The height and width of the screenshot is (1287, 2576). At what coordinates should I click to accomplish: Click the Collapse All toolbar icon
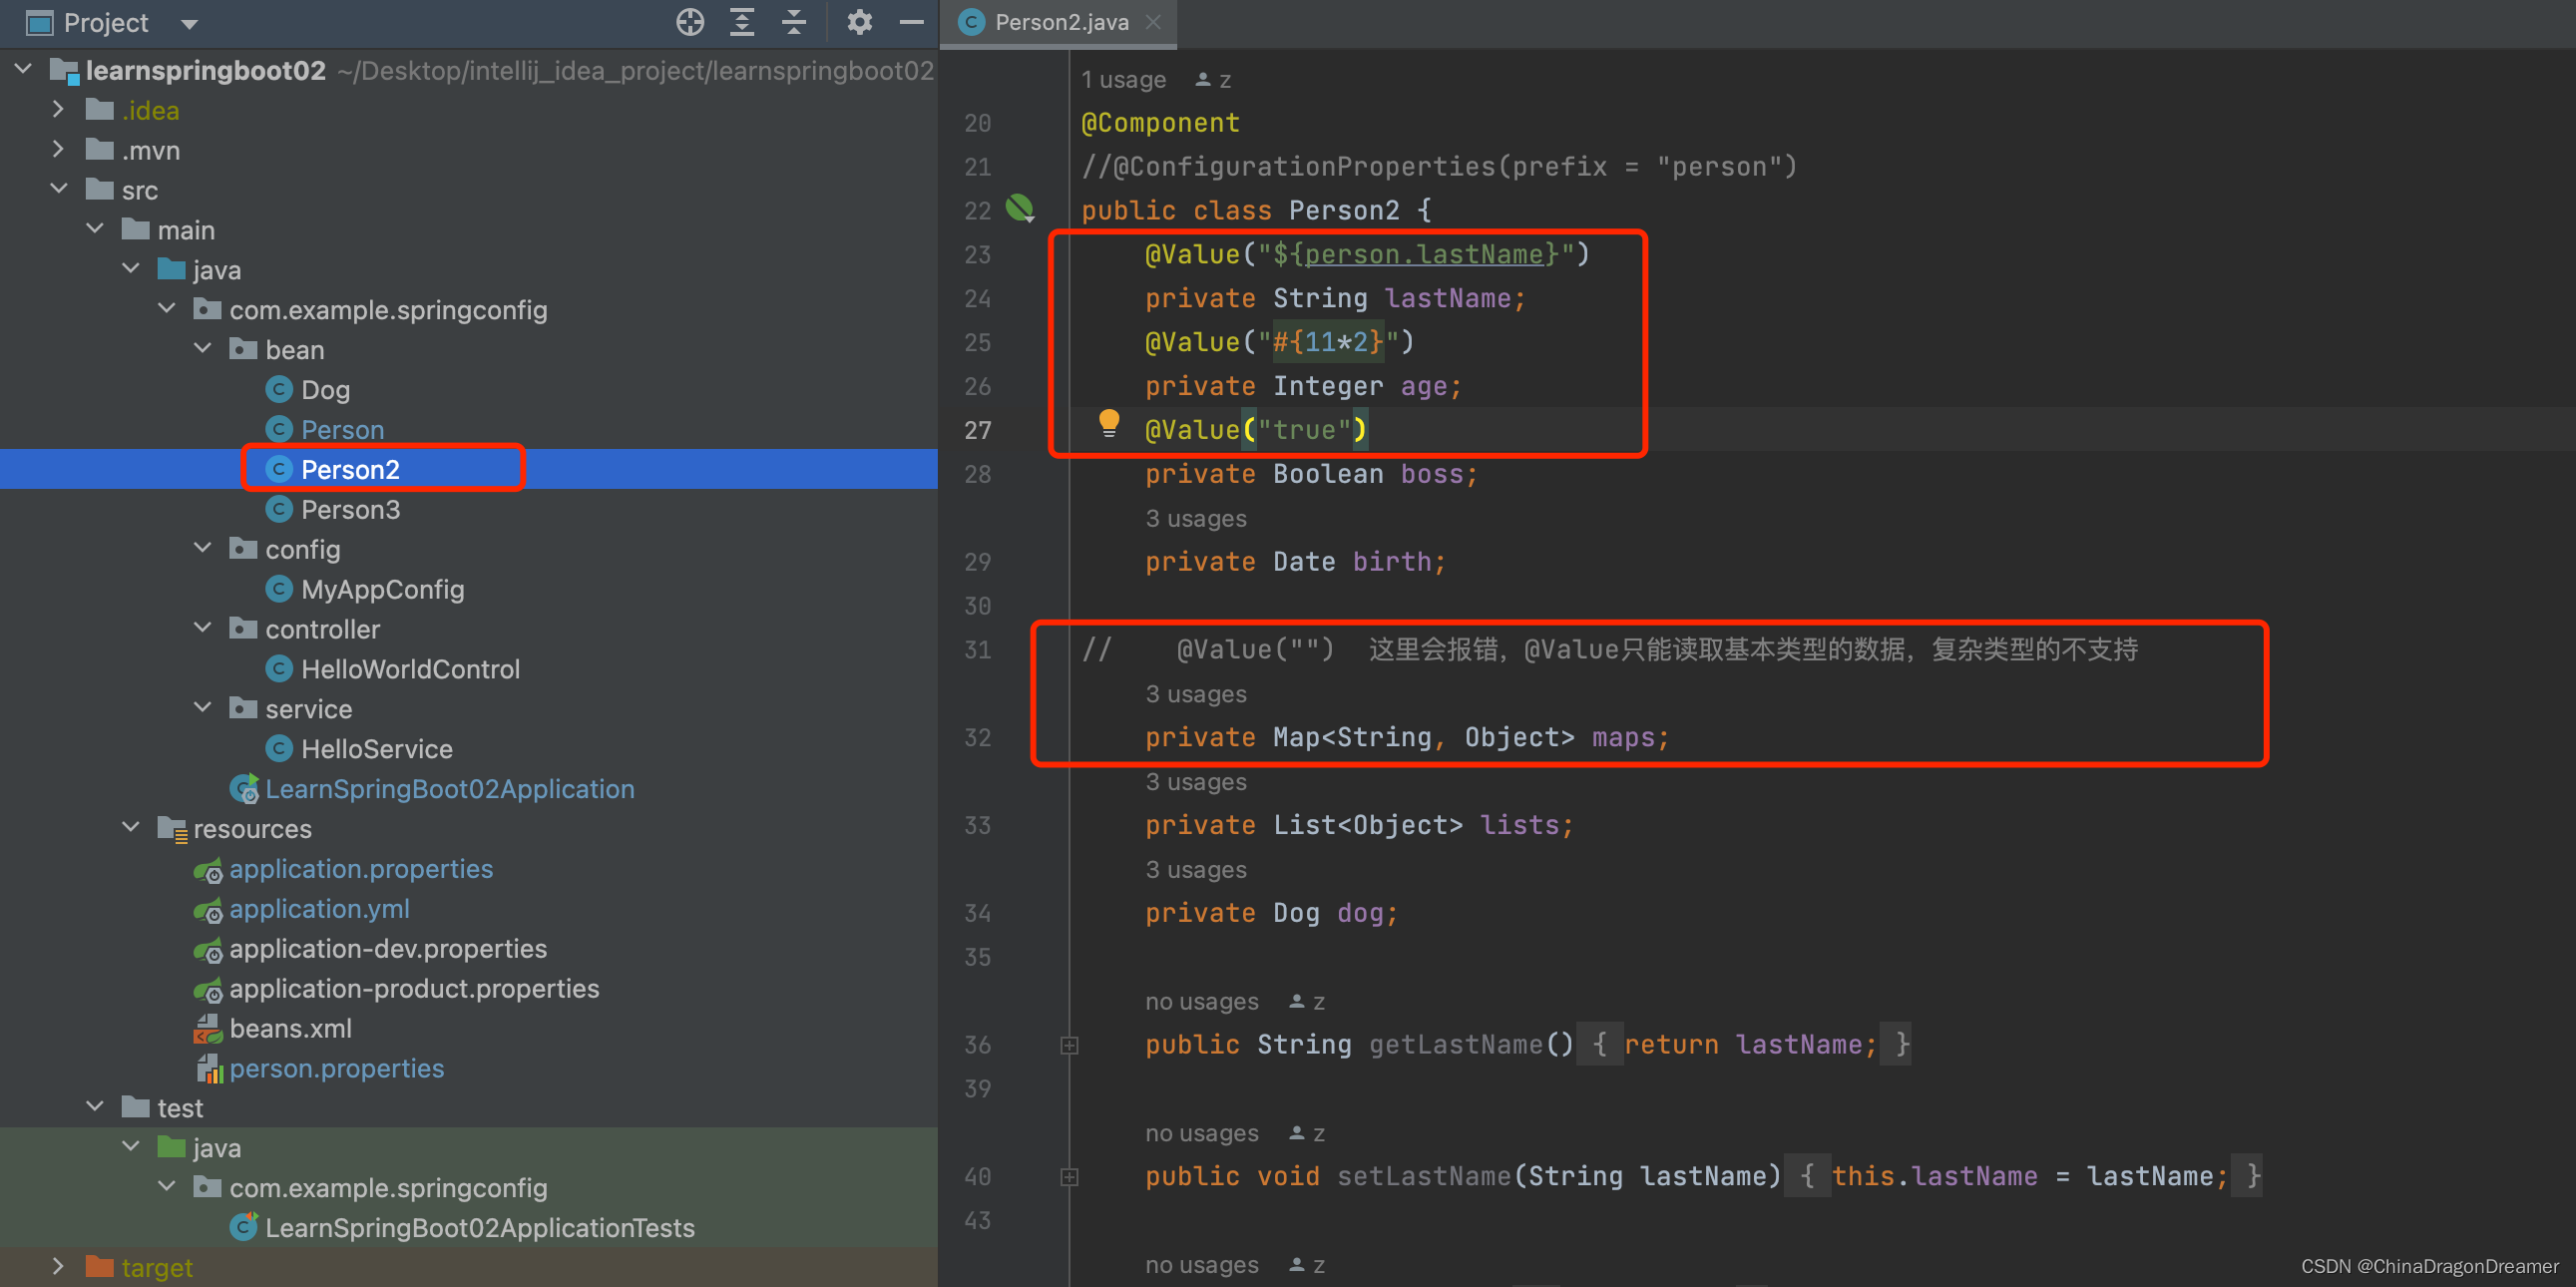tap(794, 22)
